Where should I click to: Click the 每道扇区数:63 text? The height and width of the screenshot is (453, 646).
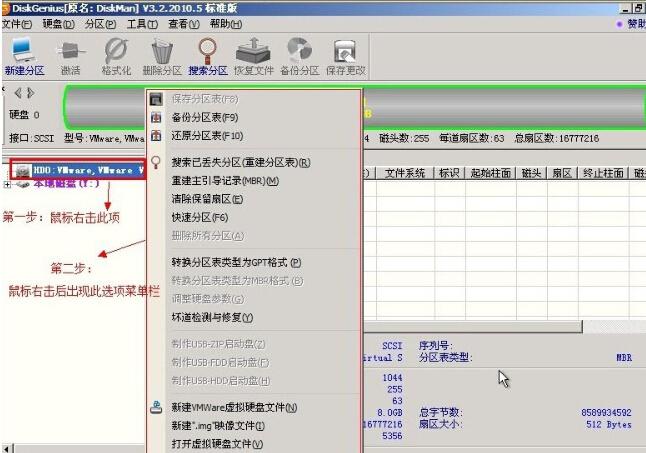coord(472,138)
